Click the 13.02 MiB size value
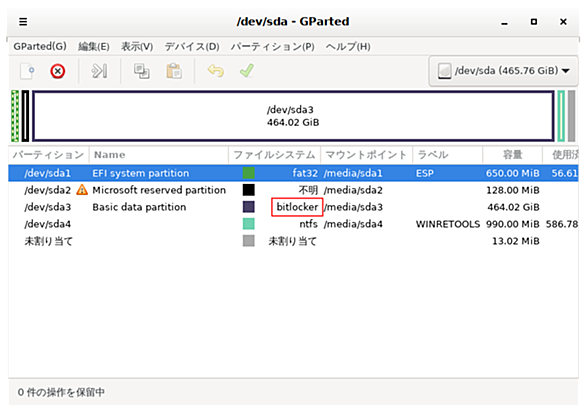This screenshot has width=586, height=413. [x=516, y=241]
